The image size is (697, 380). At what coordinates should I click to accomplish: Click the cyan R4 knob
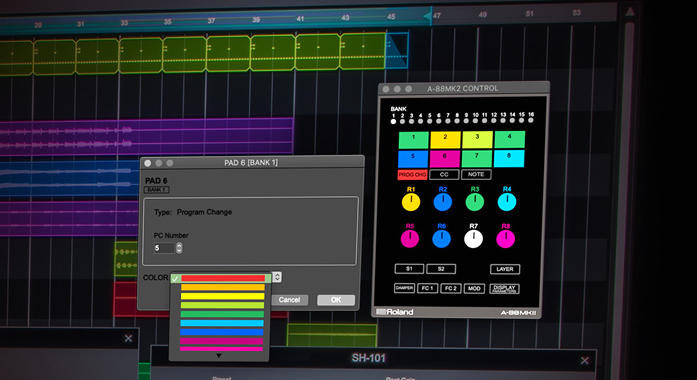click(x=507, y=202)
